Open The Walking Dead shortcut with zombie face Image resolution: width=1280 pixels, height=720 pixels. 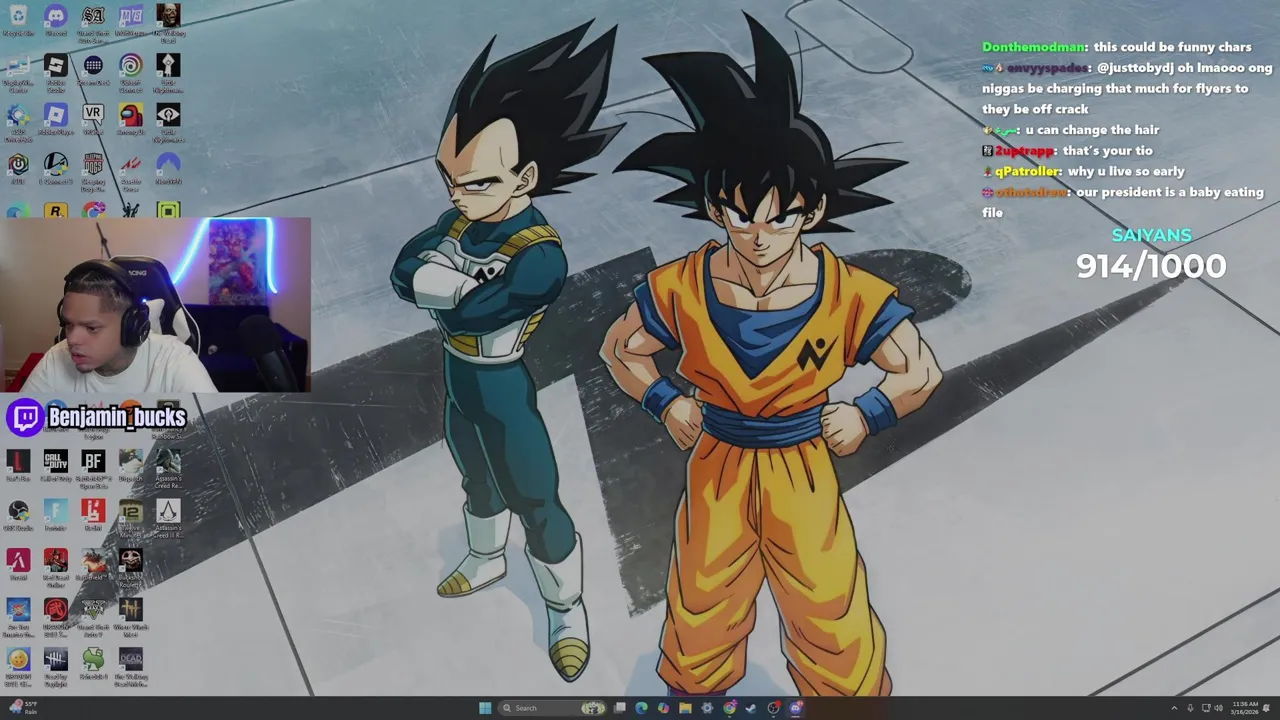pyautogui.click(x=168, y=22)
